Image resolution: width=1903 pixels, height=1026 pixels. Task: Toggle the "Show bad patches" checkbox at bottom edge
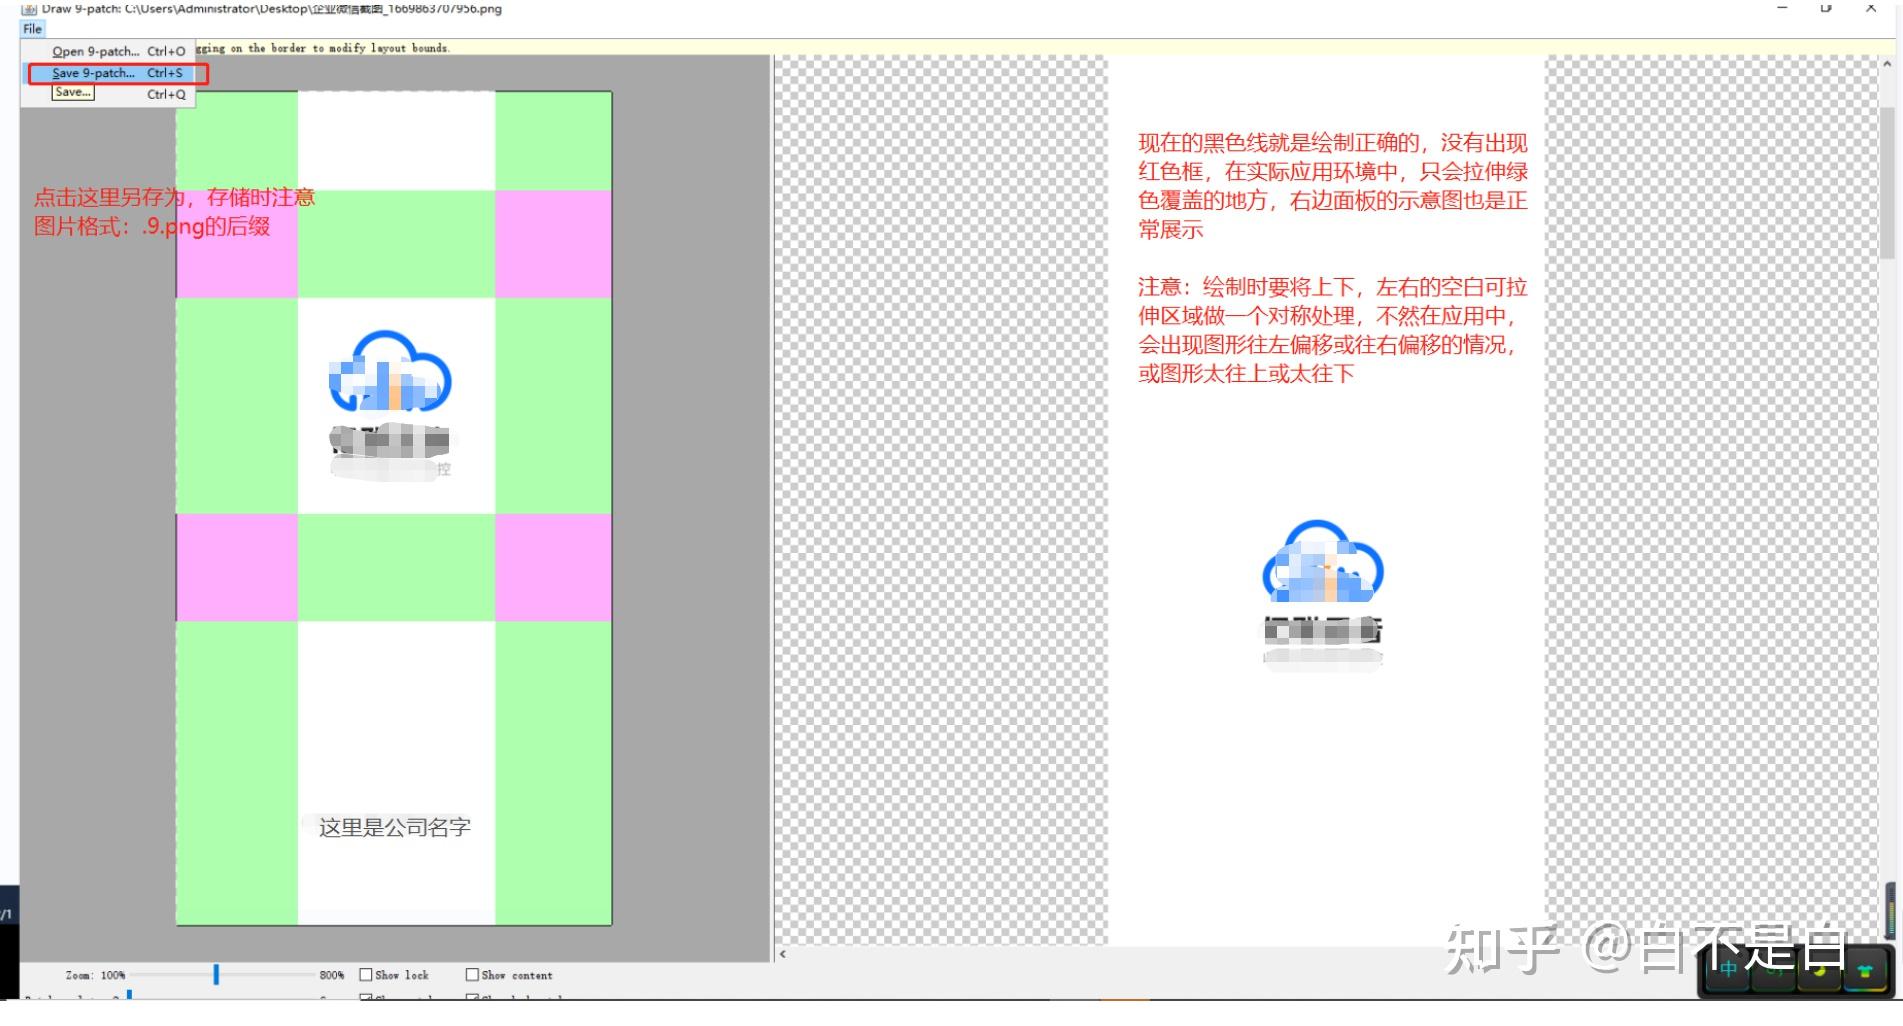(471, 998)
